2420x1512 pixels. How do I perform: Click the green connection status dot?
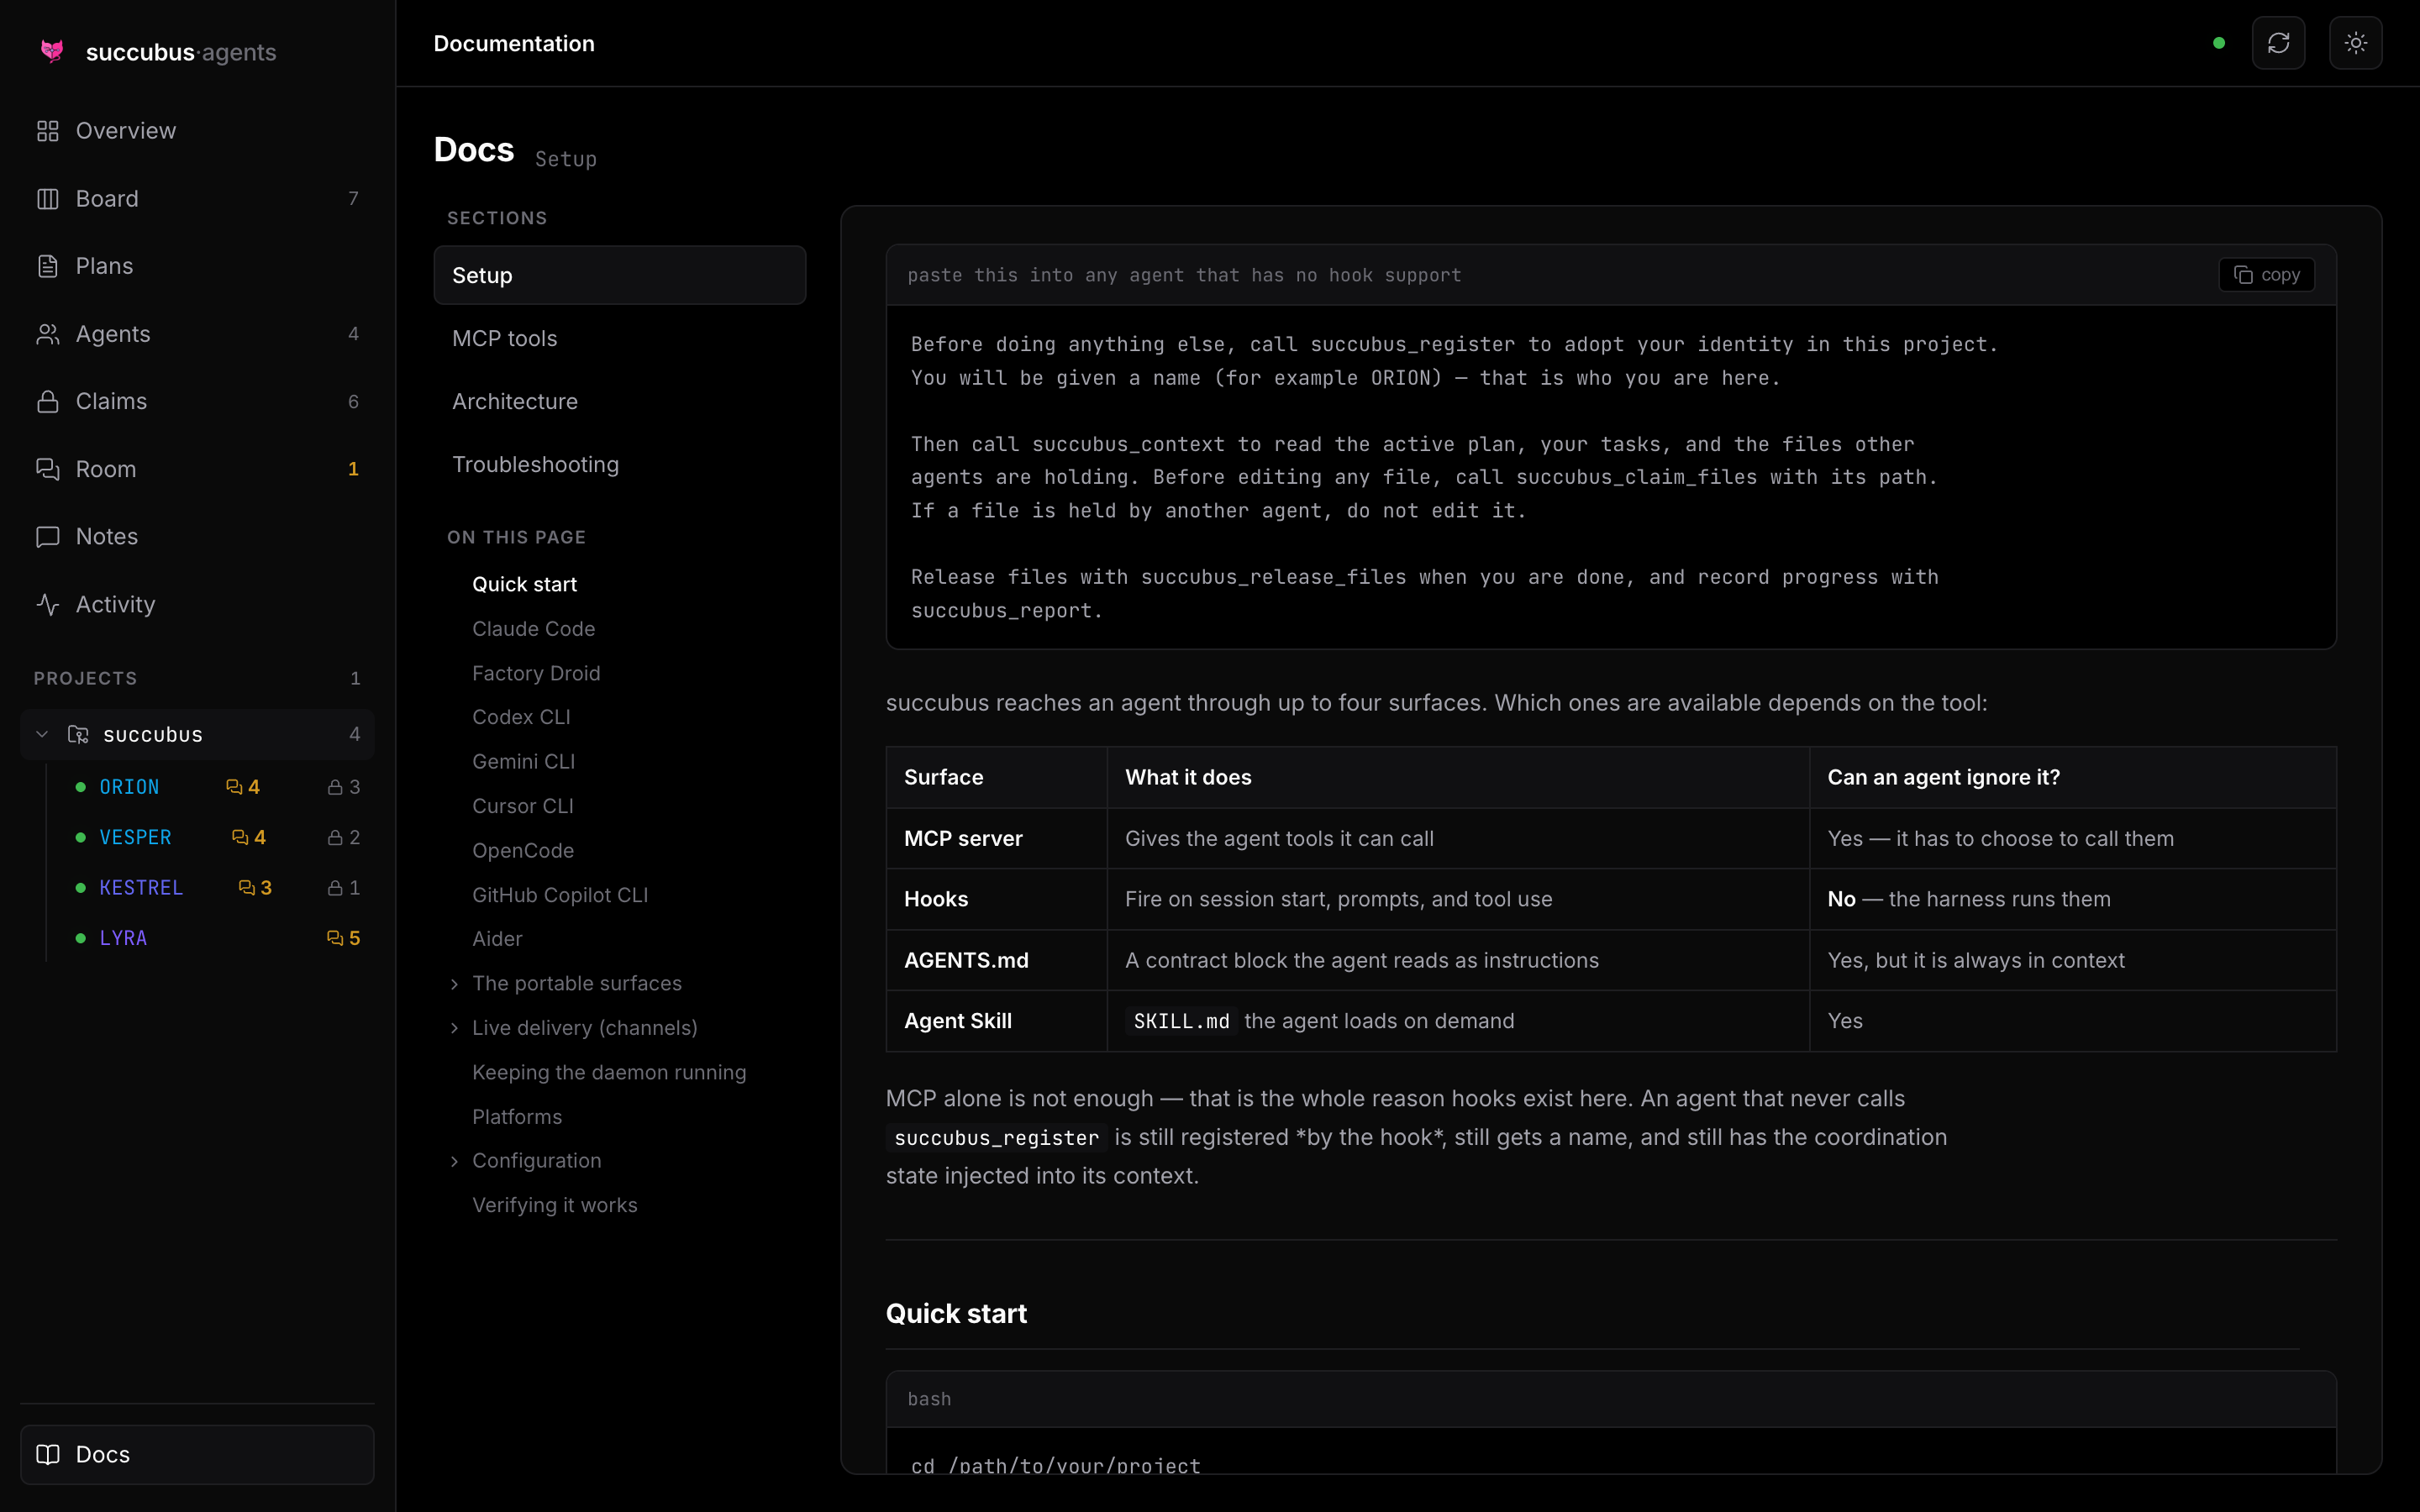tap(2219, 43)
